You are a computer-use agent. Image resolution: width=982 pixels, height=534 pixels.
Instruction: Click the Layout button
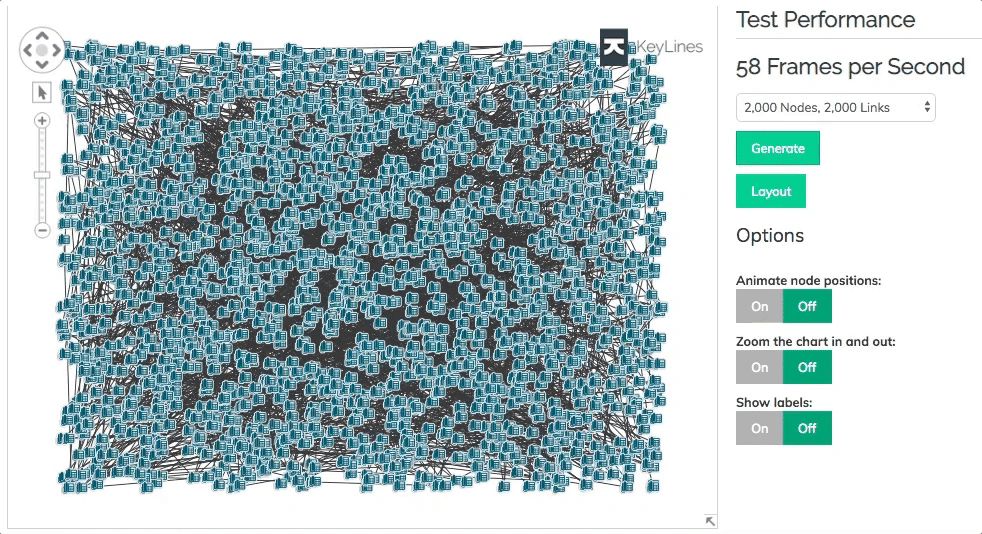click(x=771, y=192)
